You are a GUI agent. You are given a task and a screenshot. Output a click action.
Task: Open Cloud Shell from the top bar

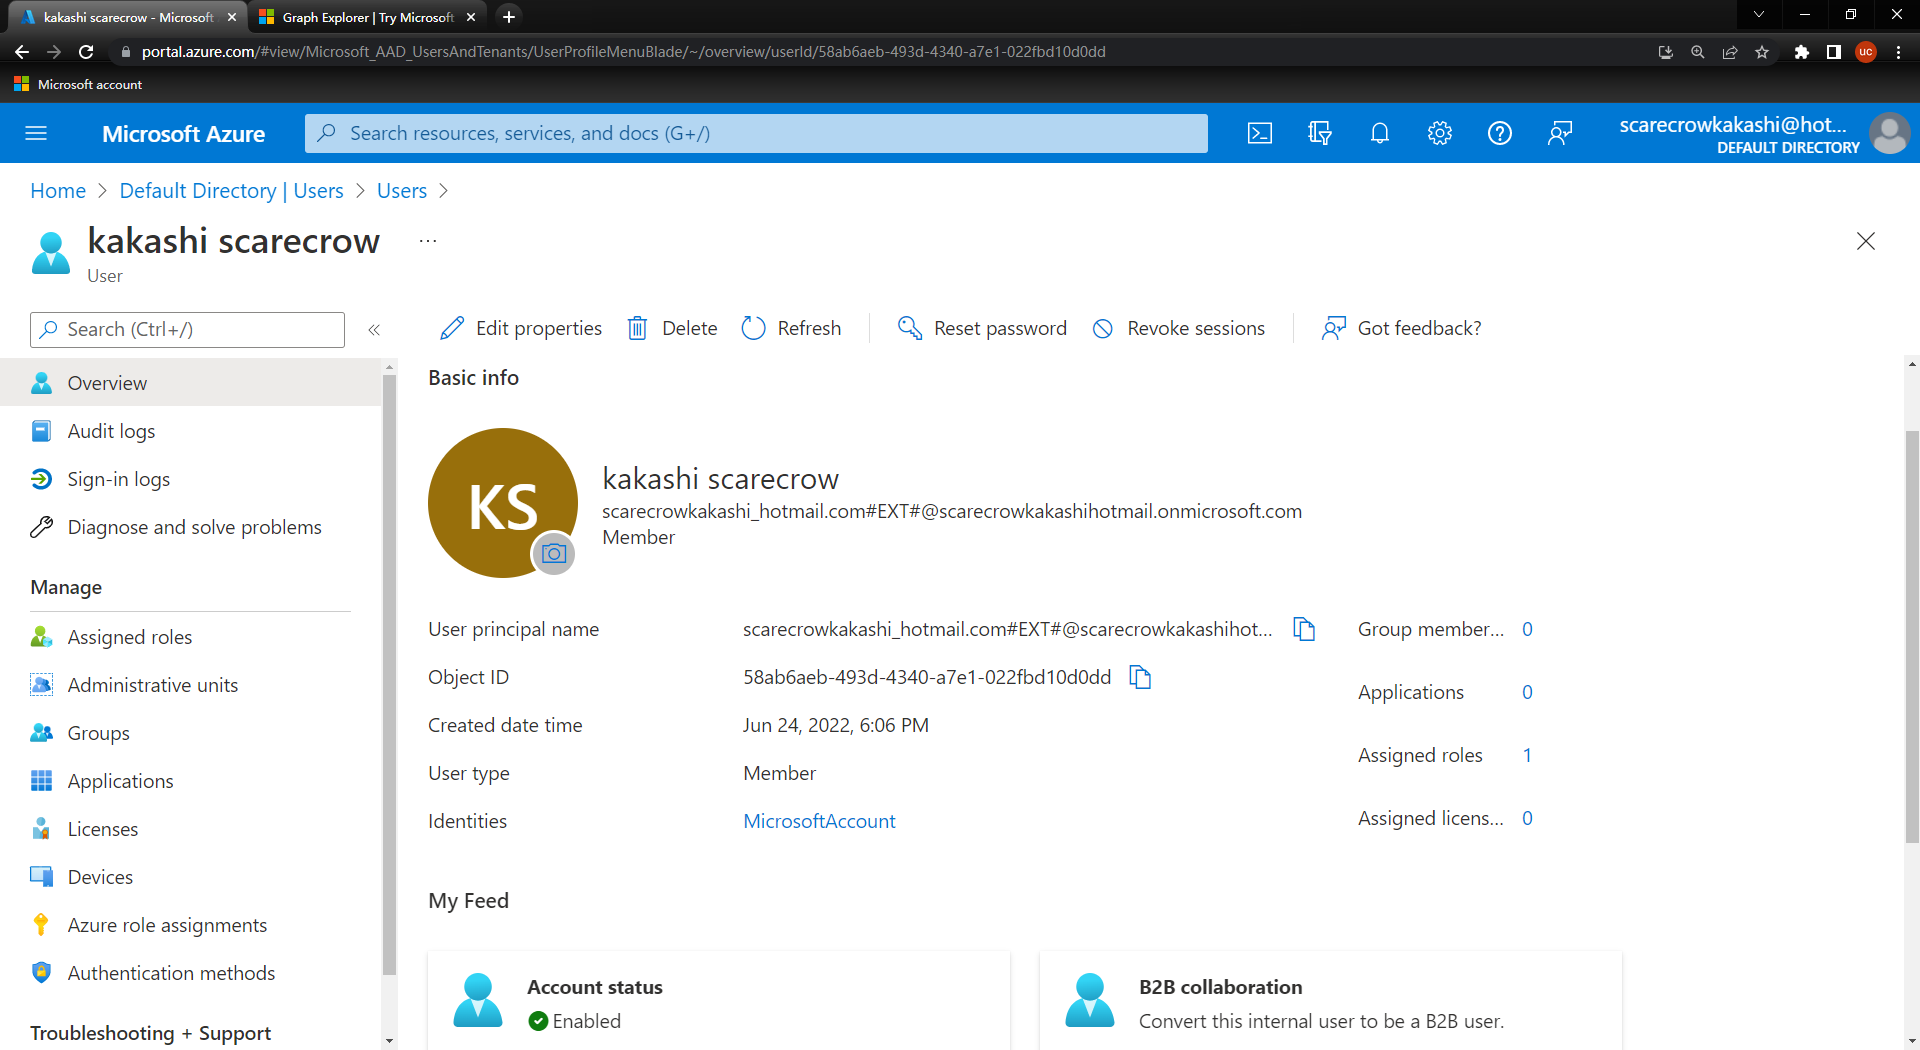pyautogui.click(x=1260, y=133)
